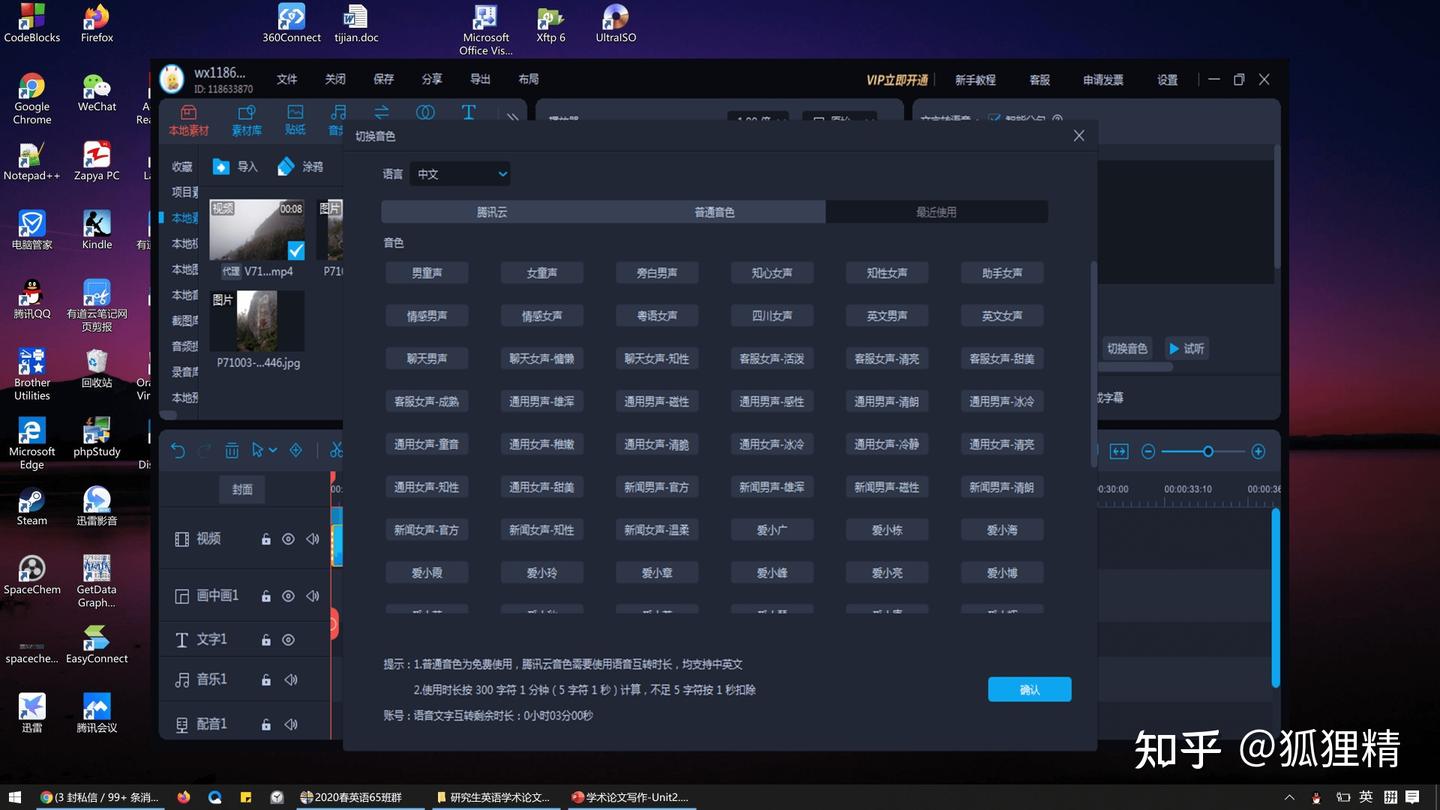
Task: Expand the pointer tool dropdown arrow
Action: click(272, 451)
